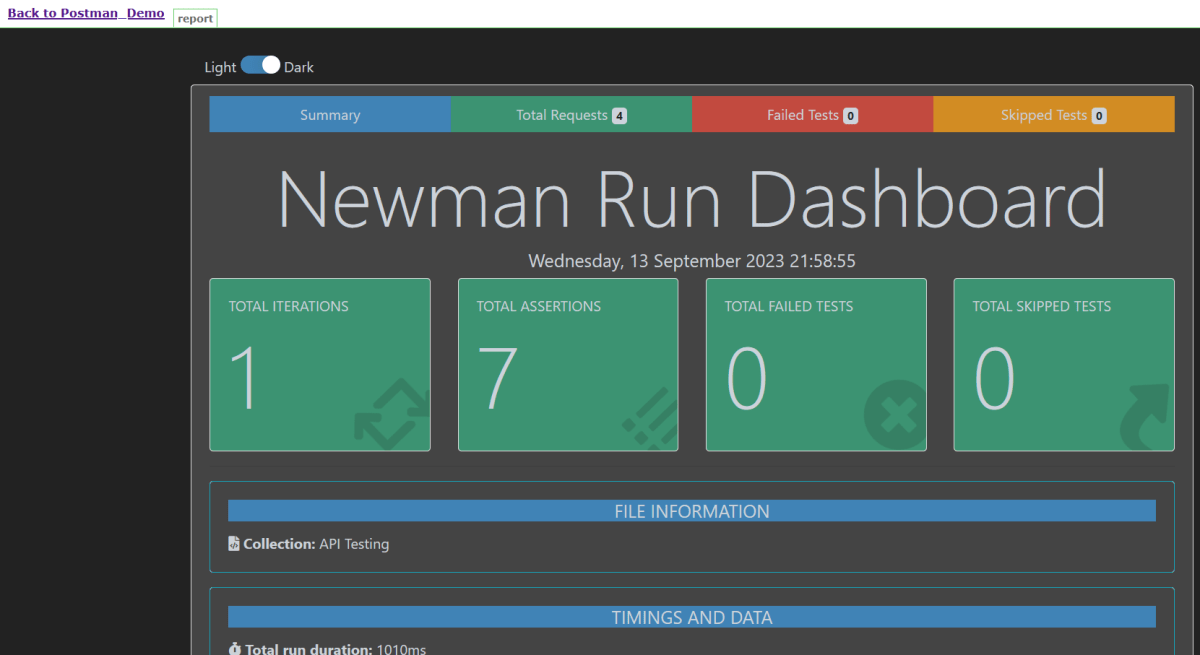Follow the Back to Postman_Demo link
Viewport: 1200px width, 655px height.
pyautogui.click(x=86, y=13)
